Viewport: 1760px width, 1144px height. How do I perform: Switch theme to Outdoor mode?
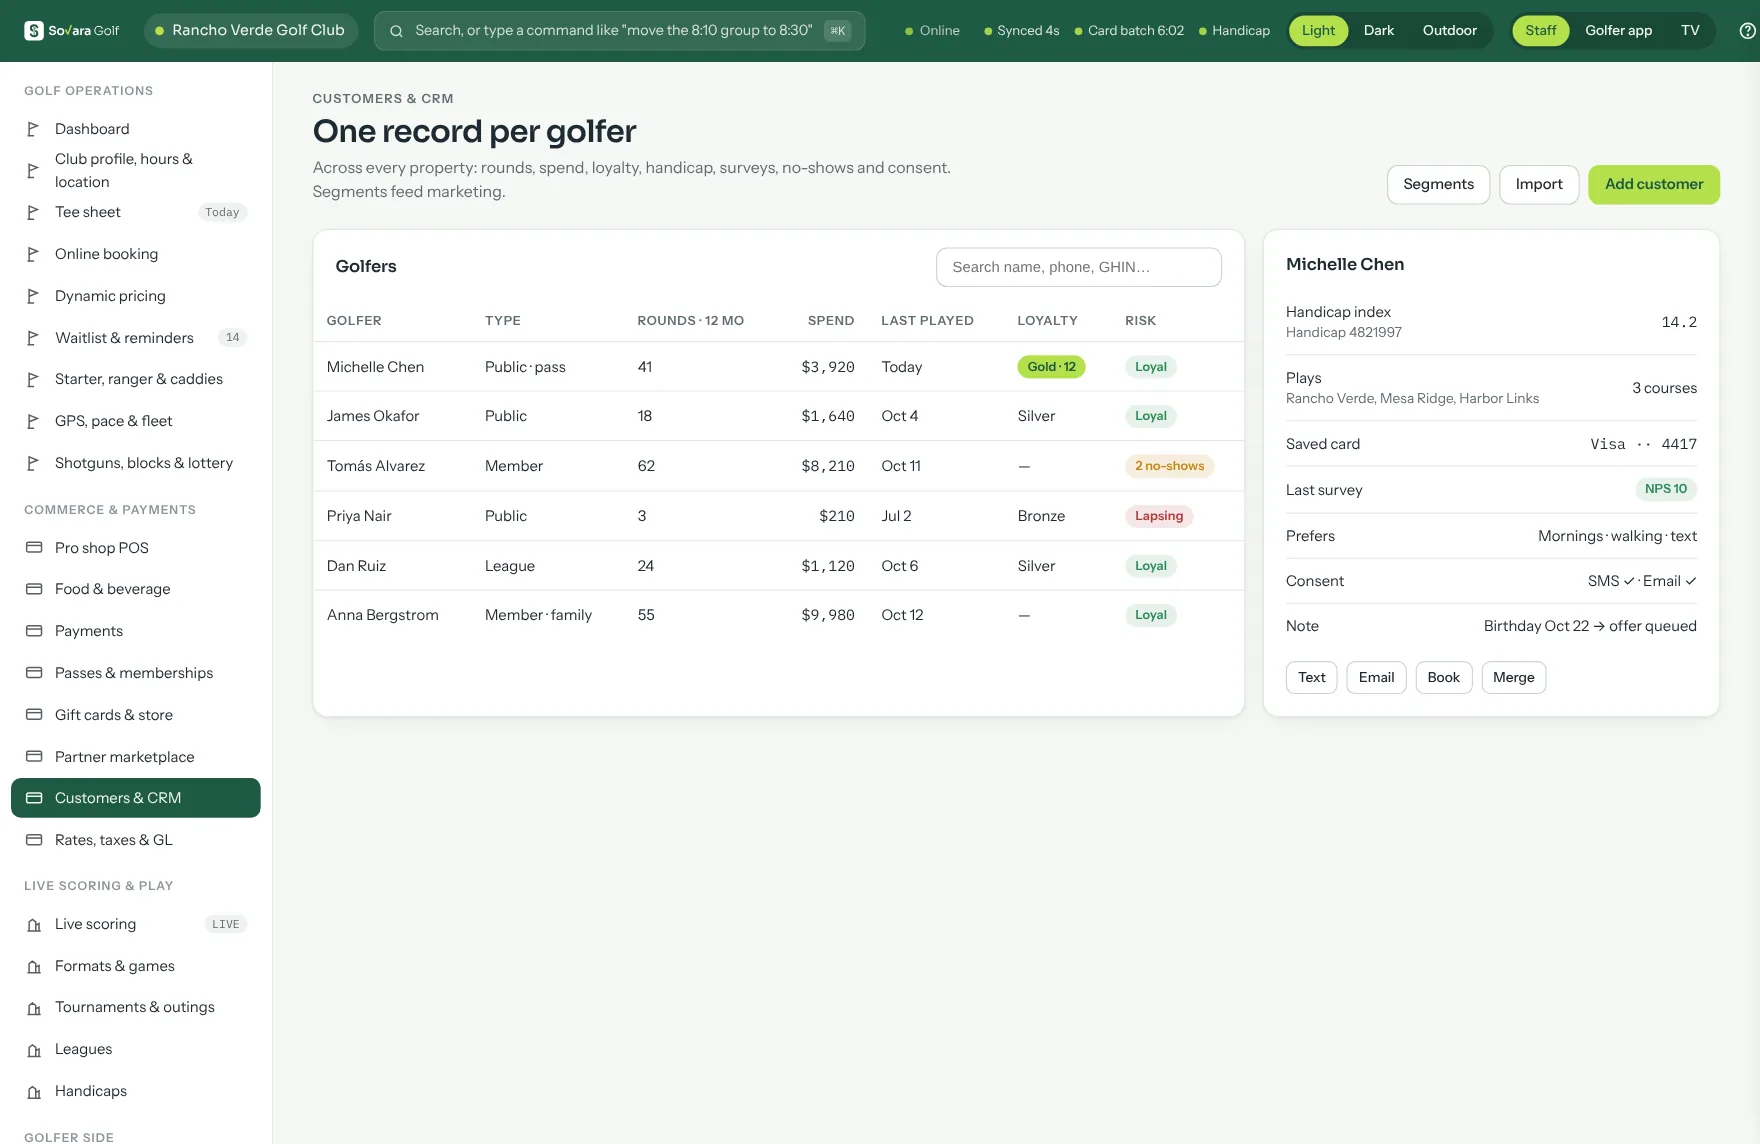pos(1449,31)
